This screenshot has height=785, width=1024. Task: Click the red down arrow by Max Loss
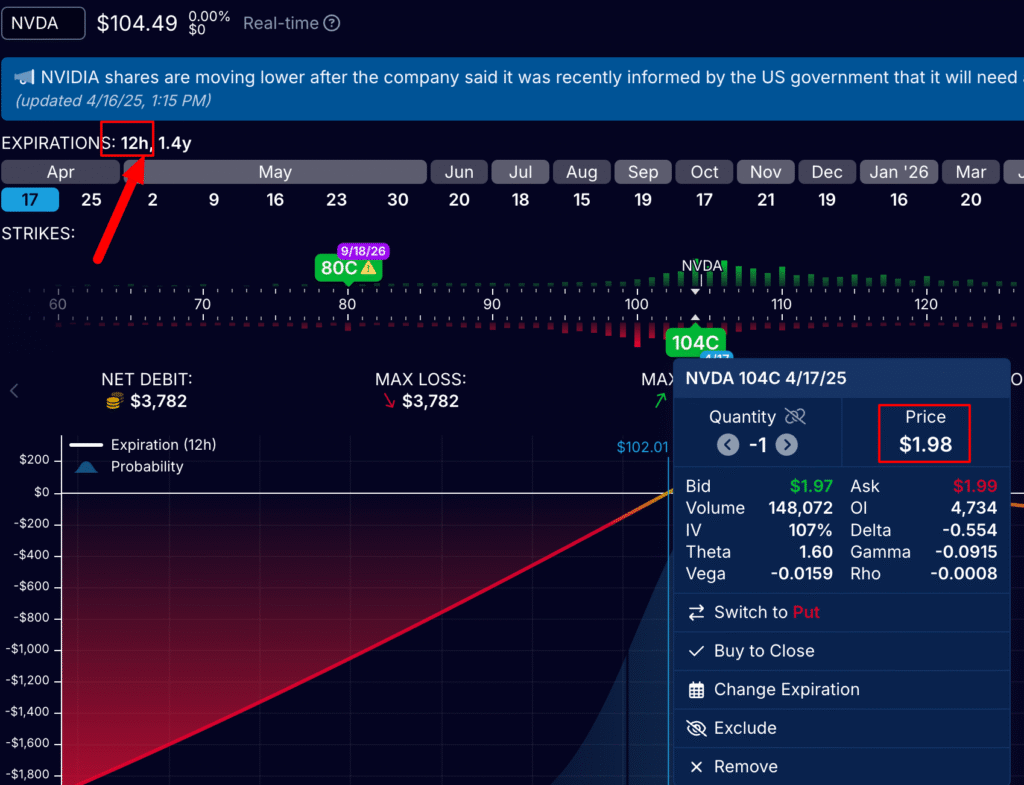tap(389, 401)
